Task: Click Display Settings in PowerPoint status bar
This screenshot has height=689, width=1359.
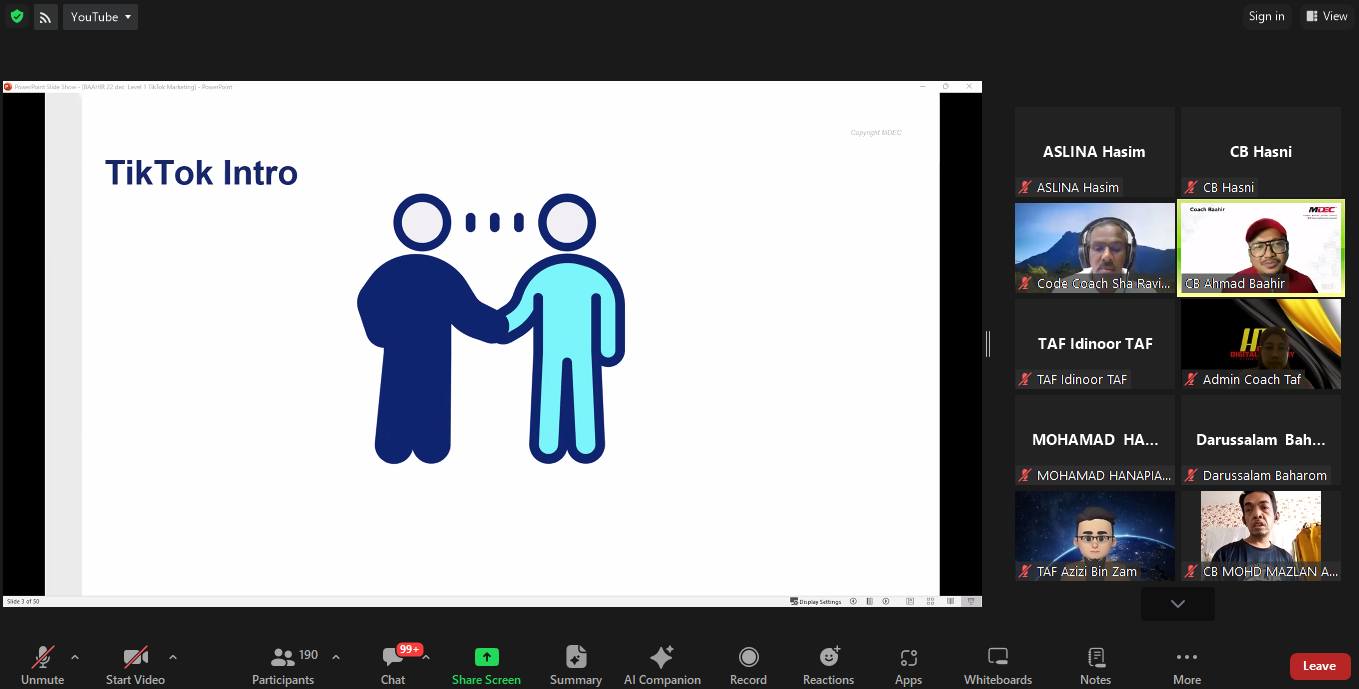Action: coord(816,602)
